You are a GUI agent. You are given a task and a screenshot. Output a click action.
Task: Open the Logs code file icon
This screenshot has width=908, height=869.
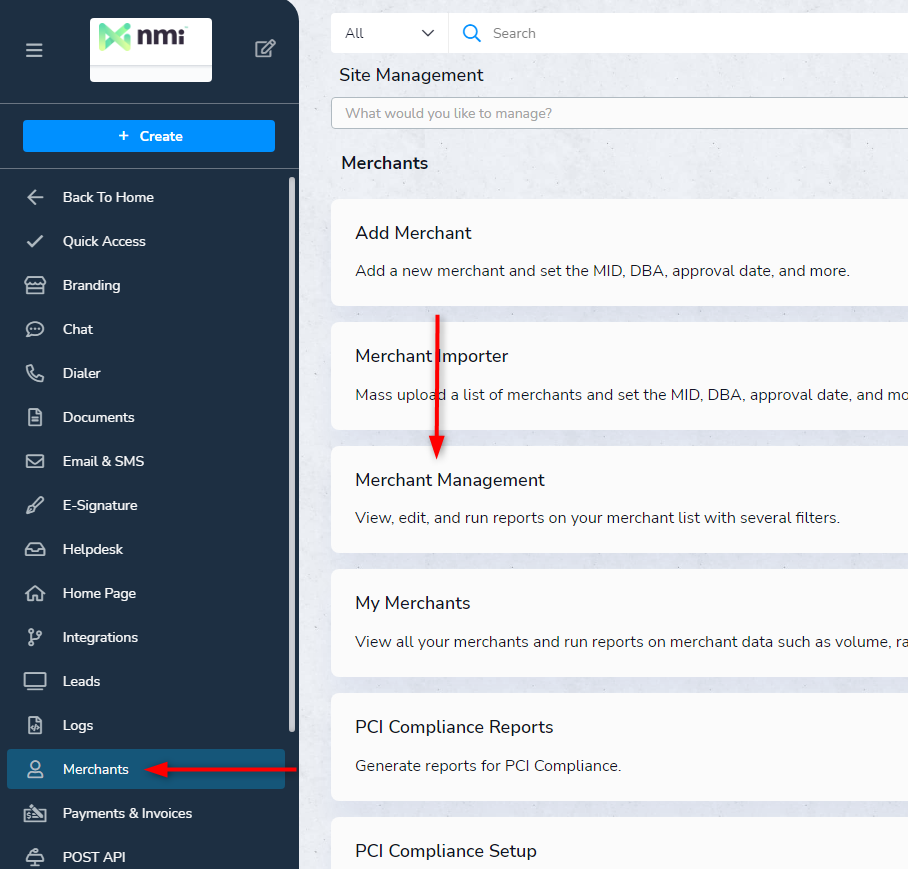tap(35, 725)
